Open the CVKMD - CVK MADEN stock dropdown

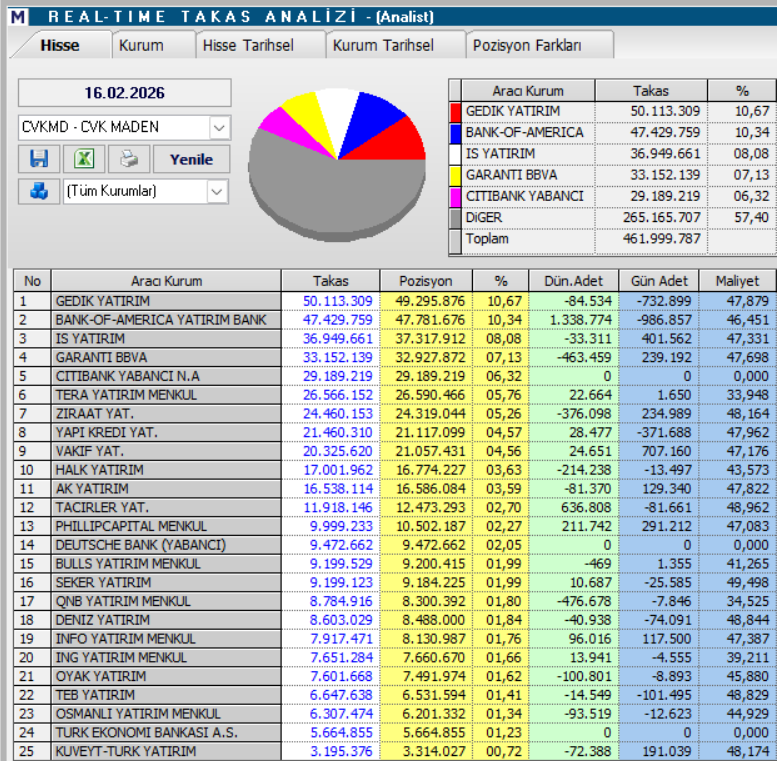(x=220, y=128)
